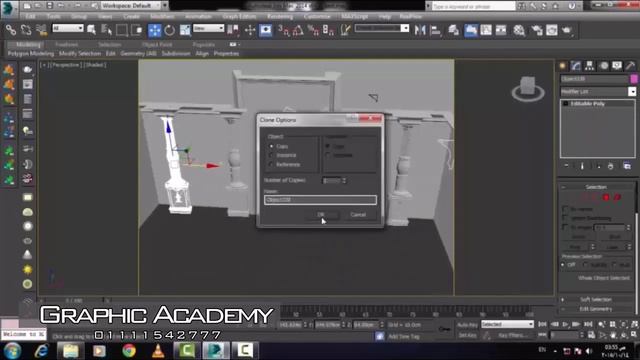Open the Rendering menu
This screenshot has height=360, width=640.
(x=280, y=17)
